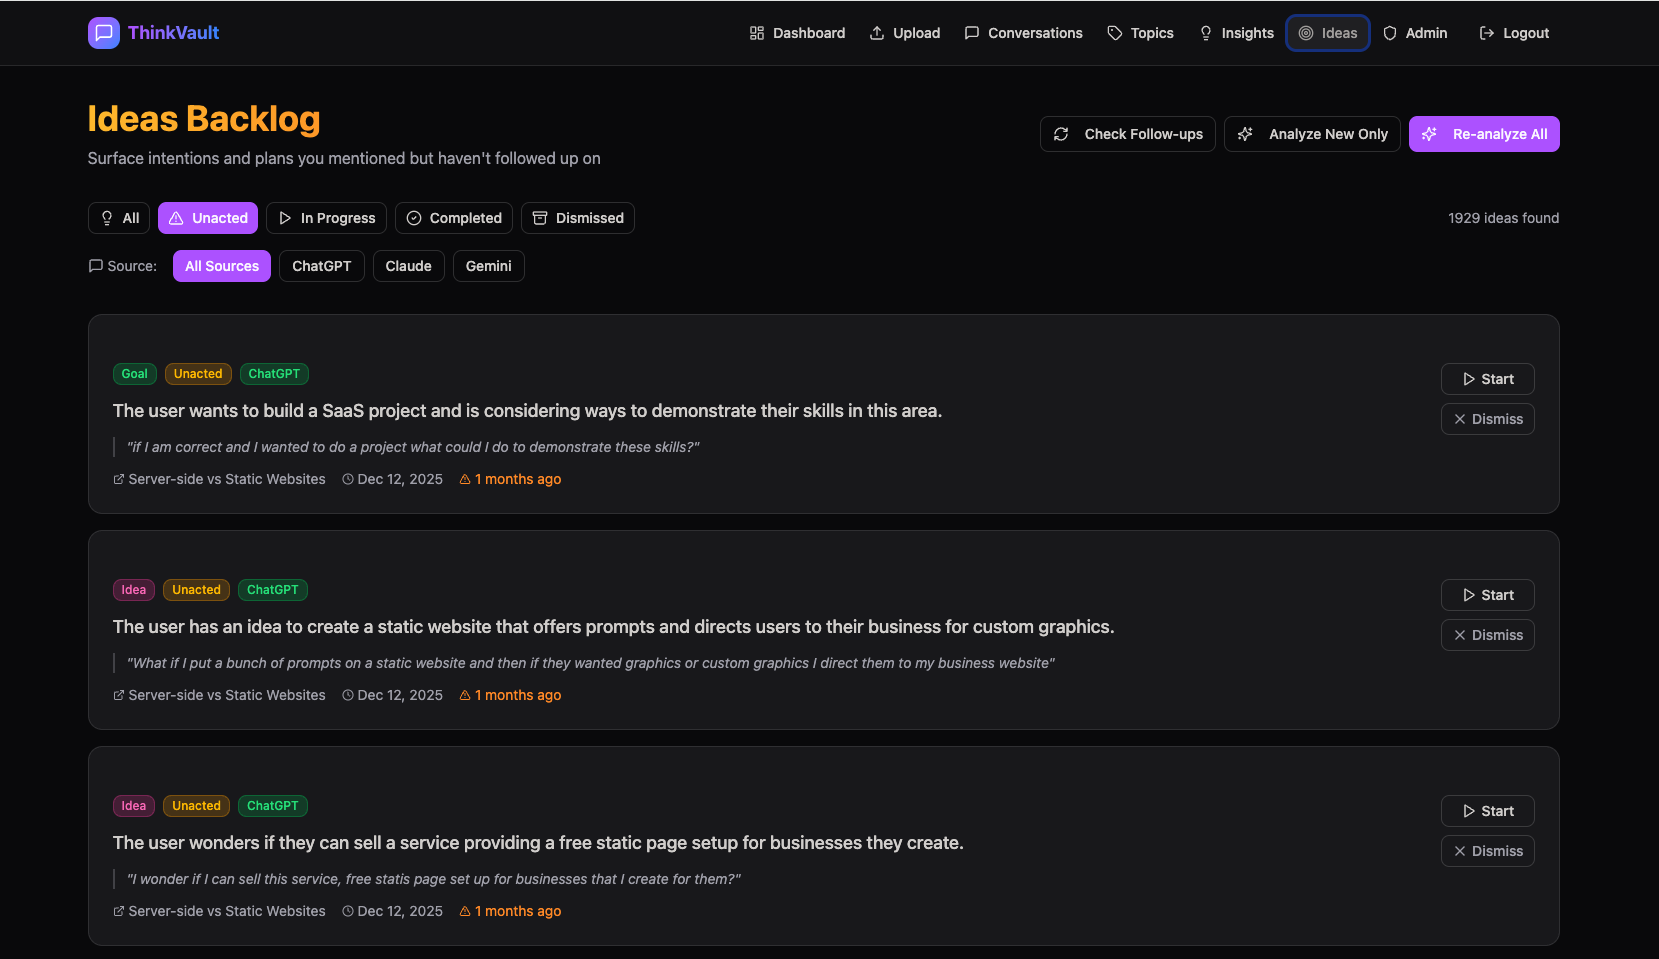Screen dimensions: 1659x959
Task: Switch source filter to Claude
Action: [408, 265]
